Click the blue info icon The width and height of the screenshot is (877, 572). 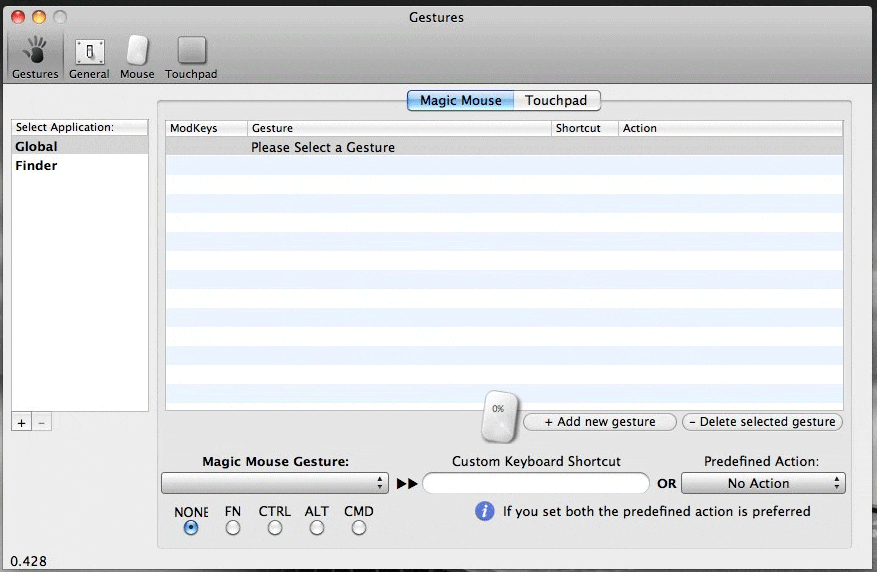click(485, 511)
